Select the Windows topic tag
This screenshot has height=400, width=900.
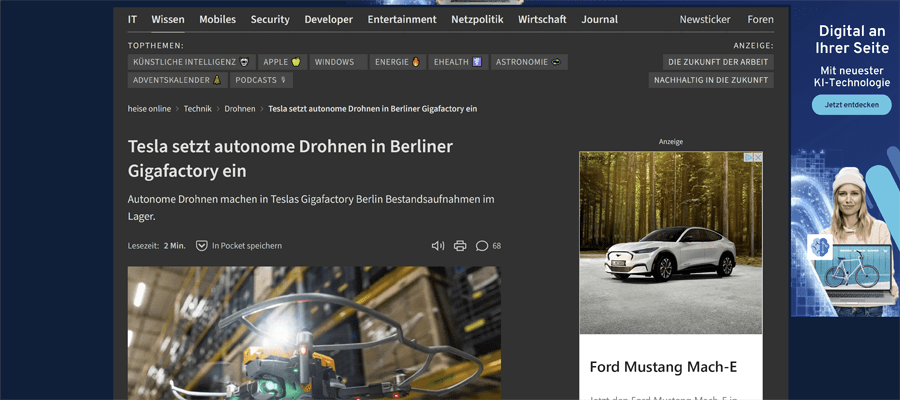click(339, 62)
